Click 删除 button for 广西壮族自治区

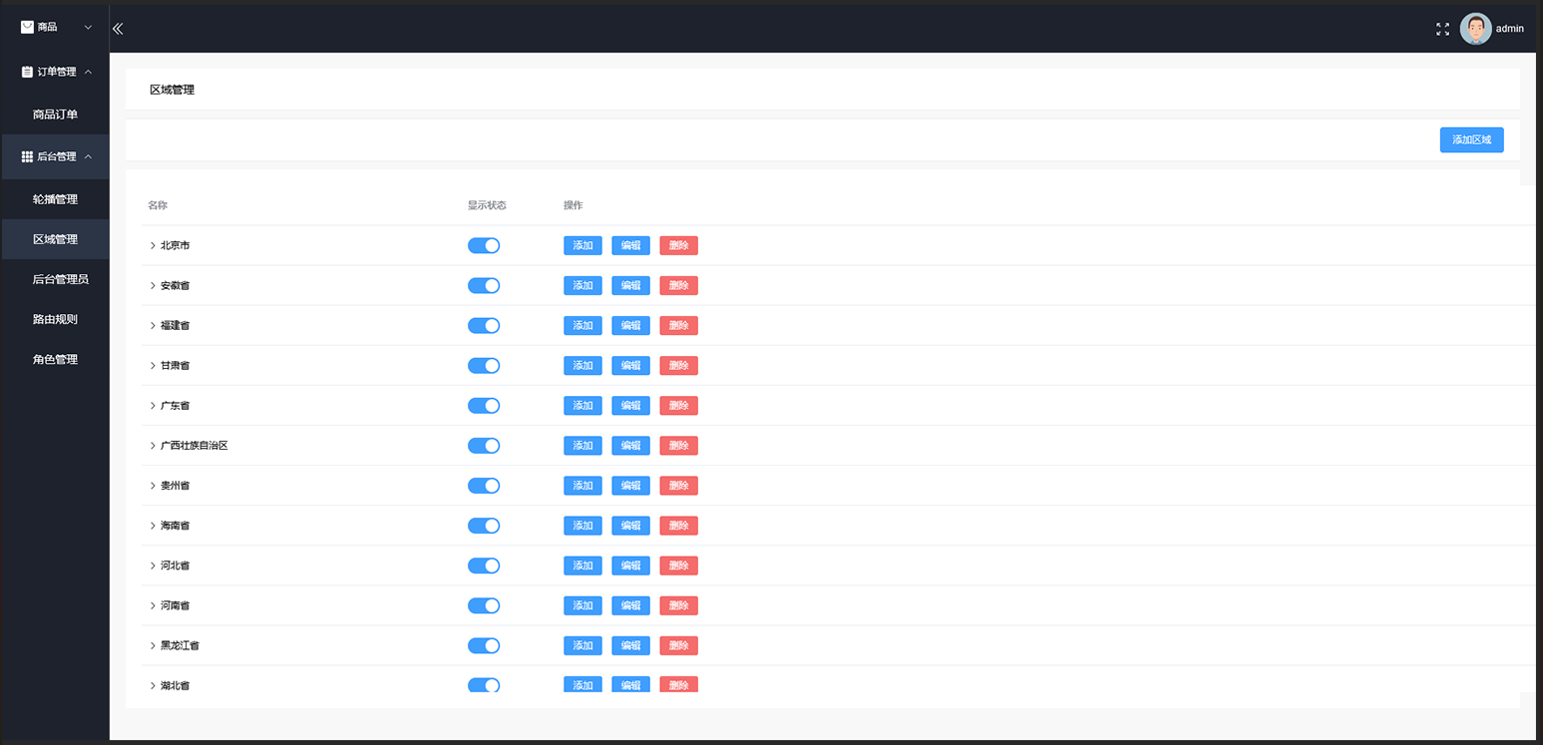tap(679, 445)
